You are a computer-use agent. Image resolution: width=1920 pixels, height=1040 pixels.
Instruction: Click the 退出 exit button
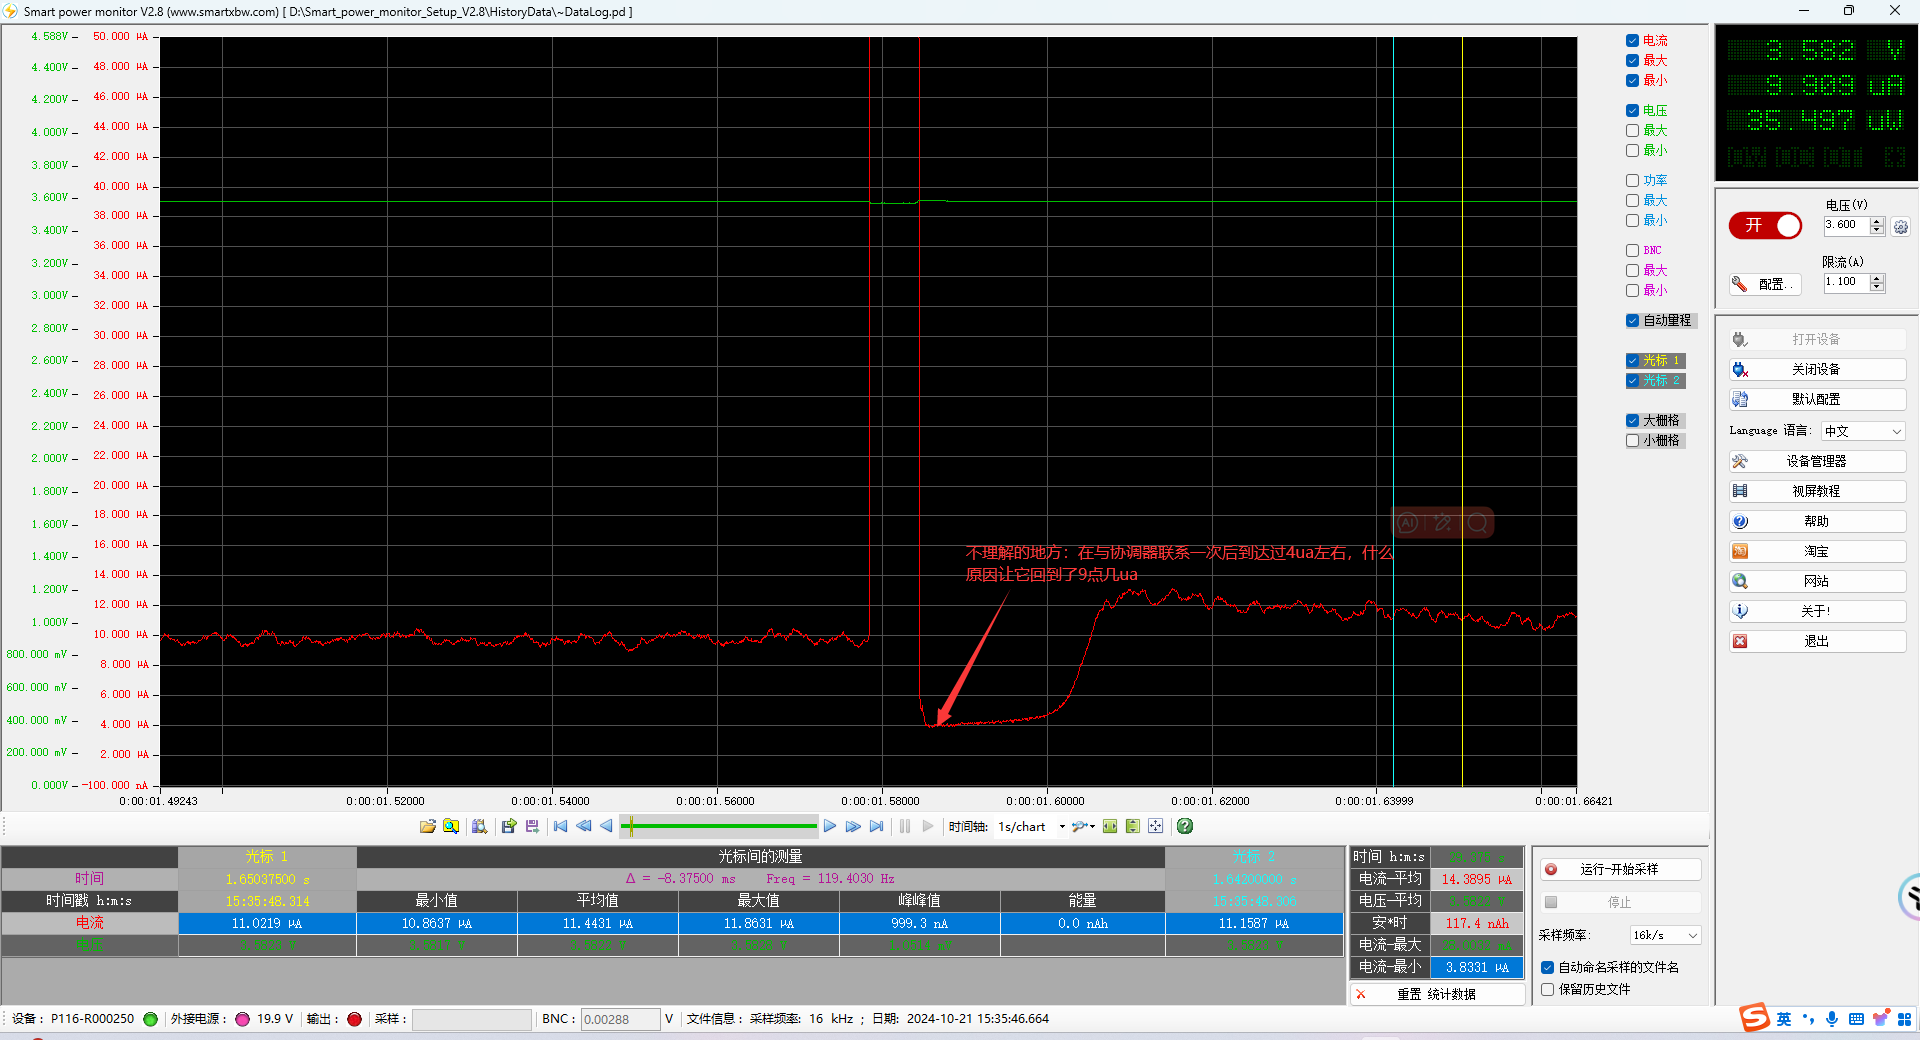[x=1817, y=642]
